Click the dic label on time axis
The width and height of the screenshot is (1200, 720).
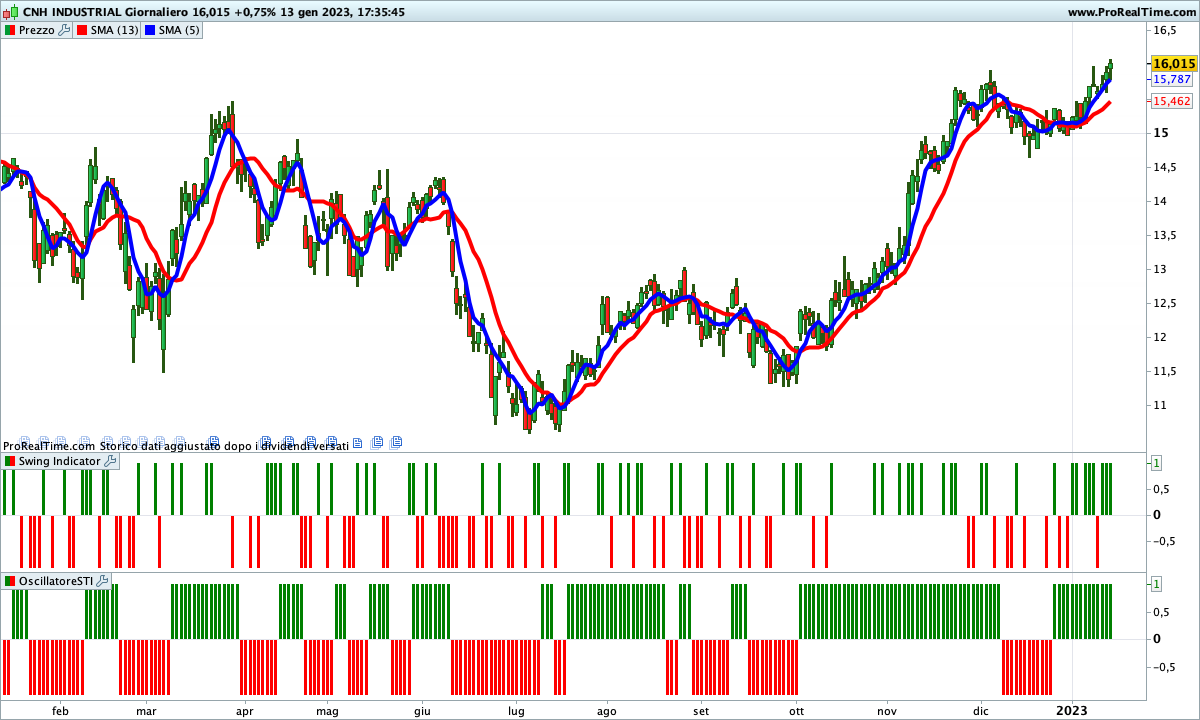tap(981, 710)
